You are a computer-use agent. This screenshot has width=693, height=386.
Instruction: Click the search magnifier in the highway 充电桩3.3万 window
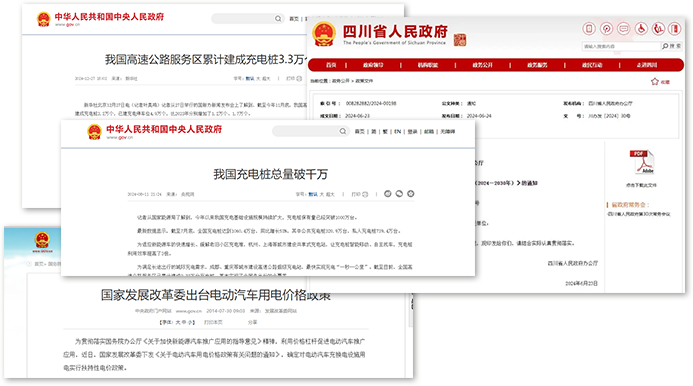(x=278, y=19)
